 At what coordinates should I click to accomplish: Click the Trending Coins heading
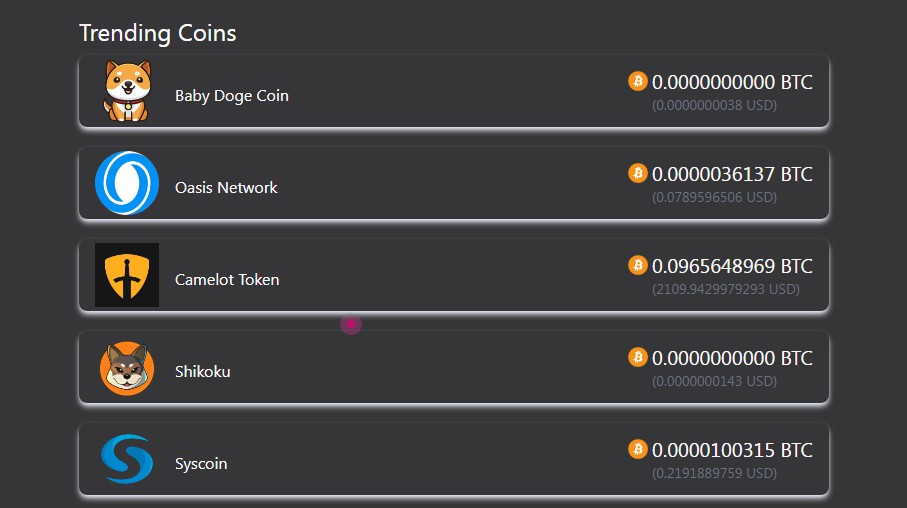[x=158, y=33]
